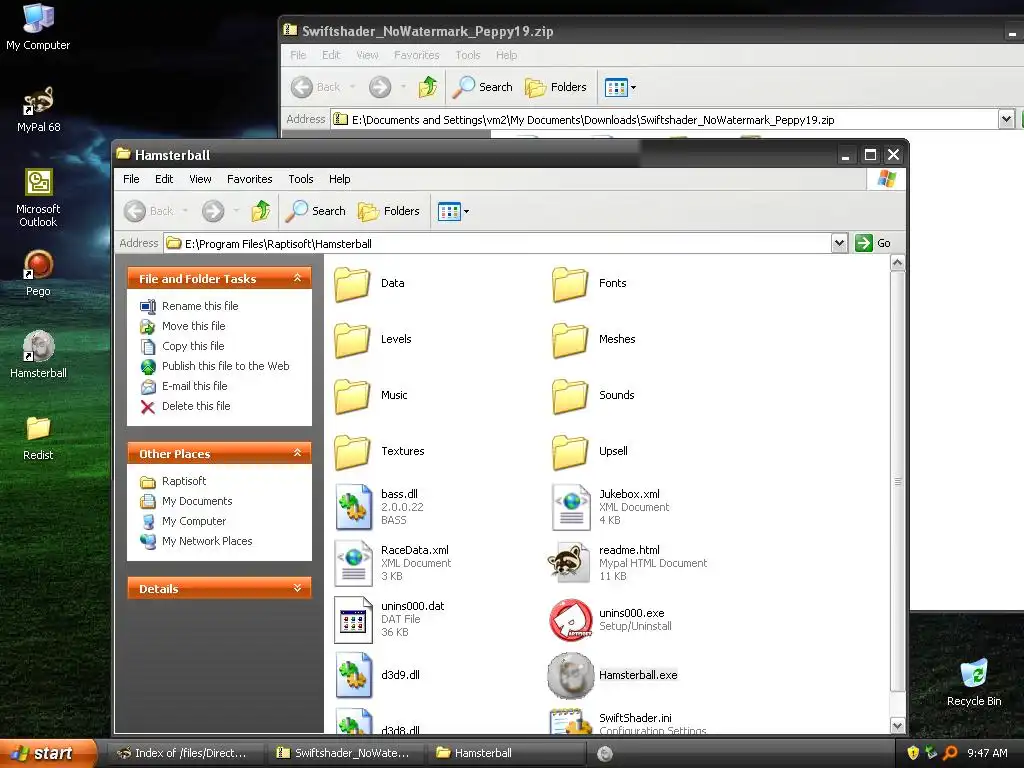This screenshot has width=1024, height=768.
Task: Open the Tools menu in Hamsterball window
Action: (301, 179)
